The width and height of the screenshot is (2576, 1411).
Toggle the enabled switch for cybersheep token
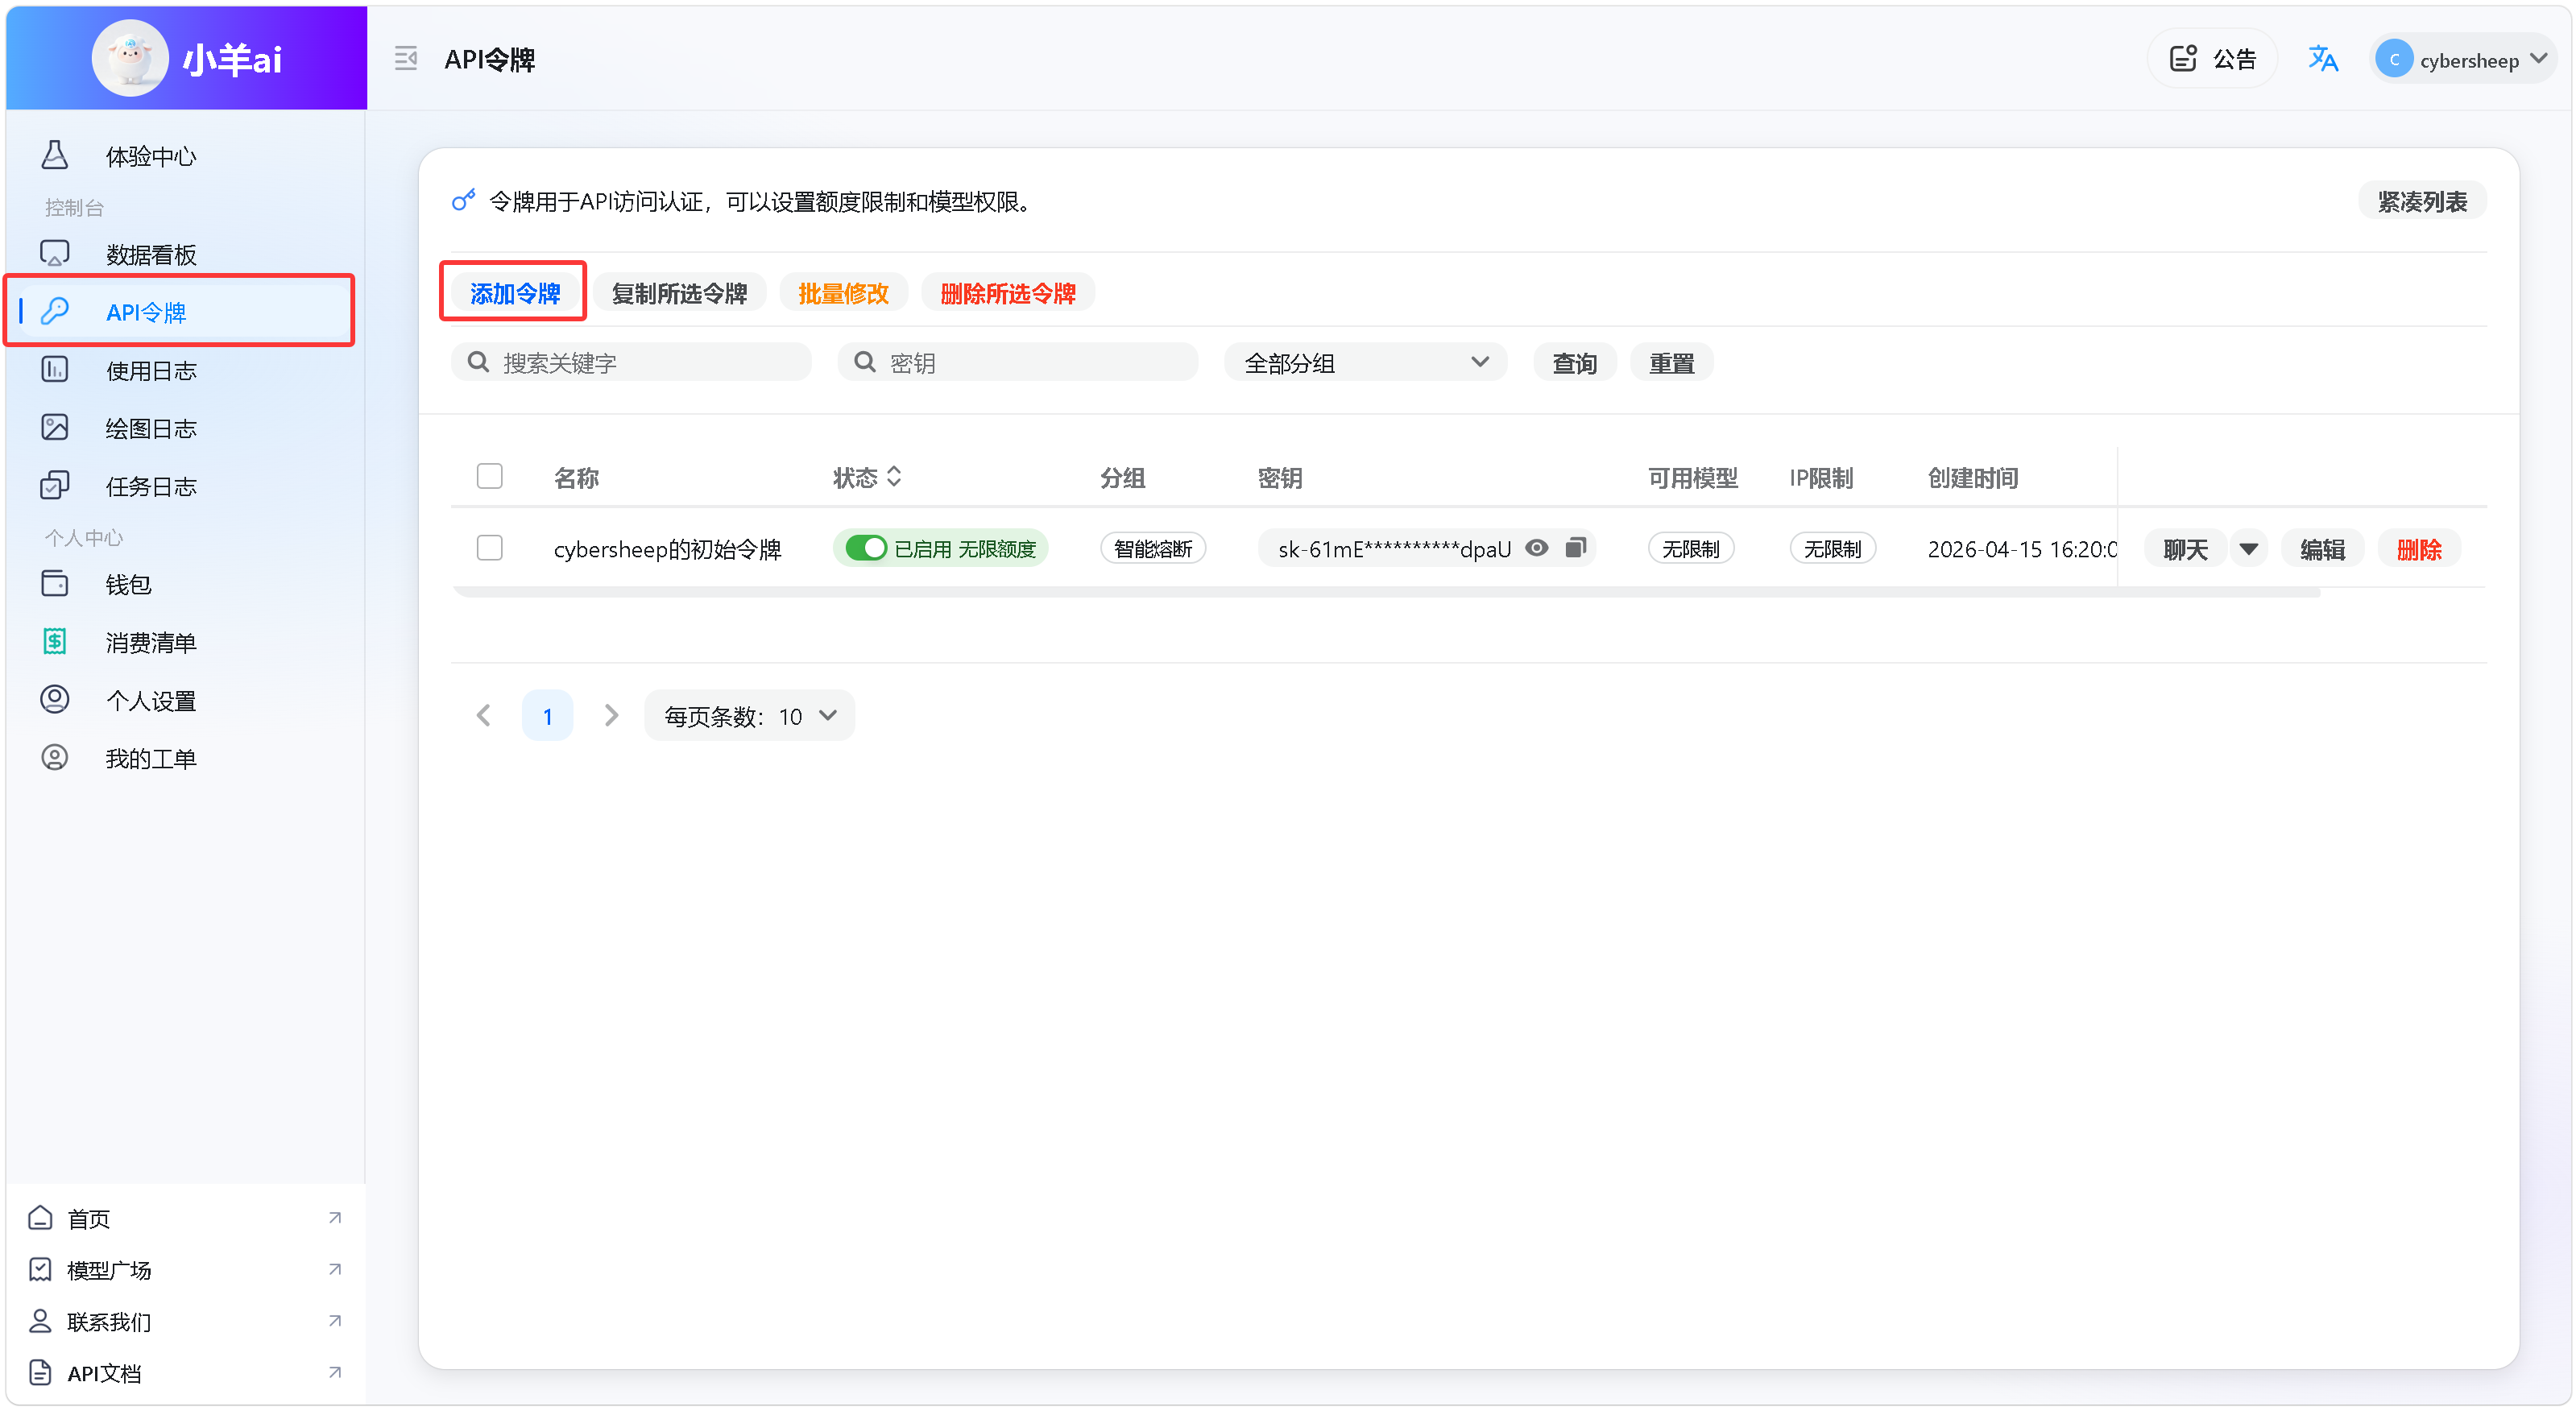[x=865, y=548]
